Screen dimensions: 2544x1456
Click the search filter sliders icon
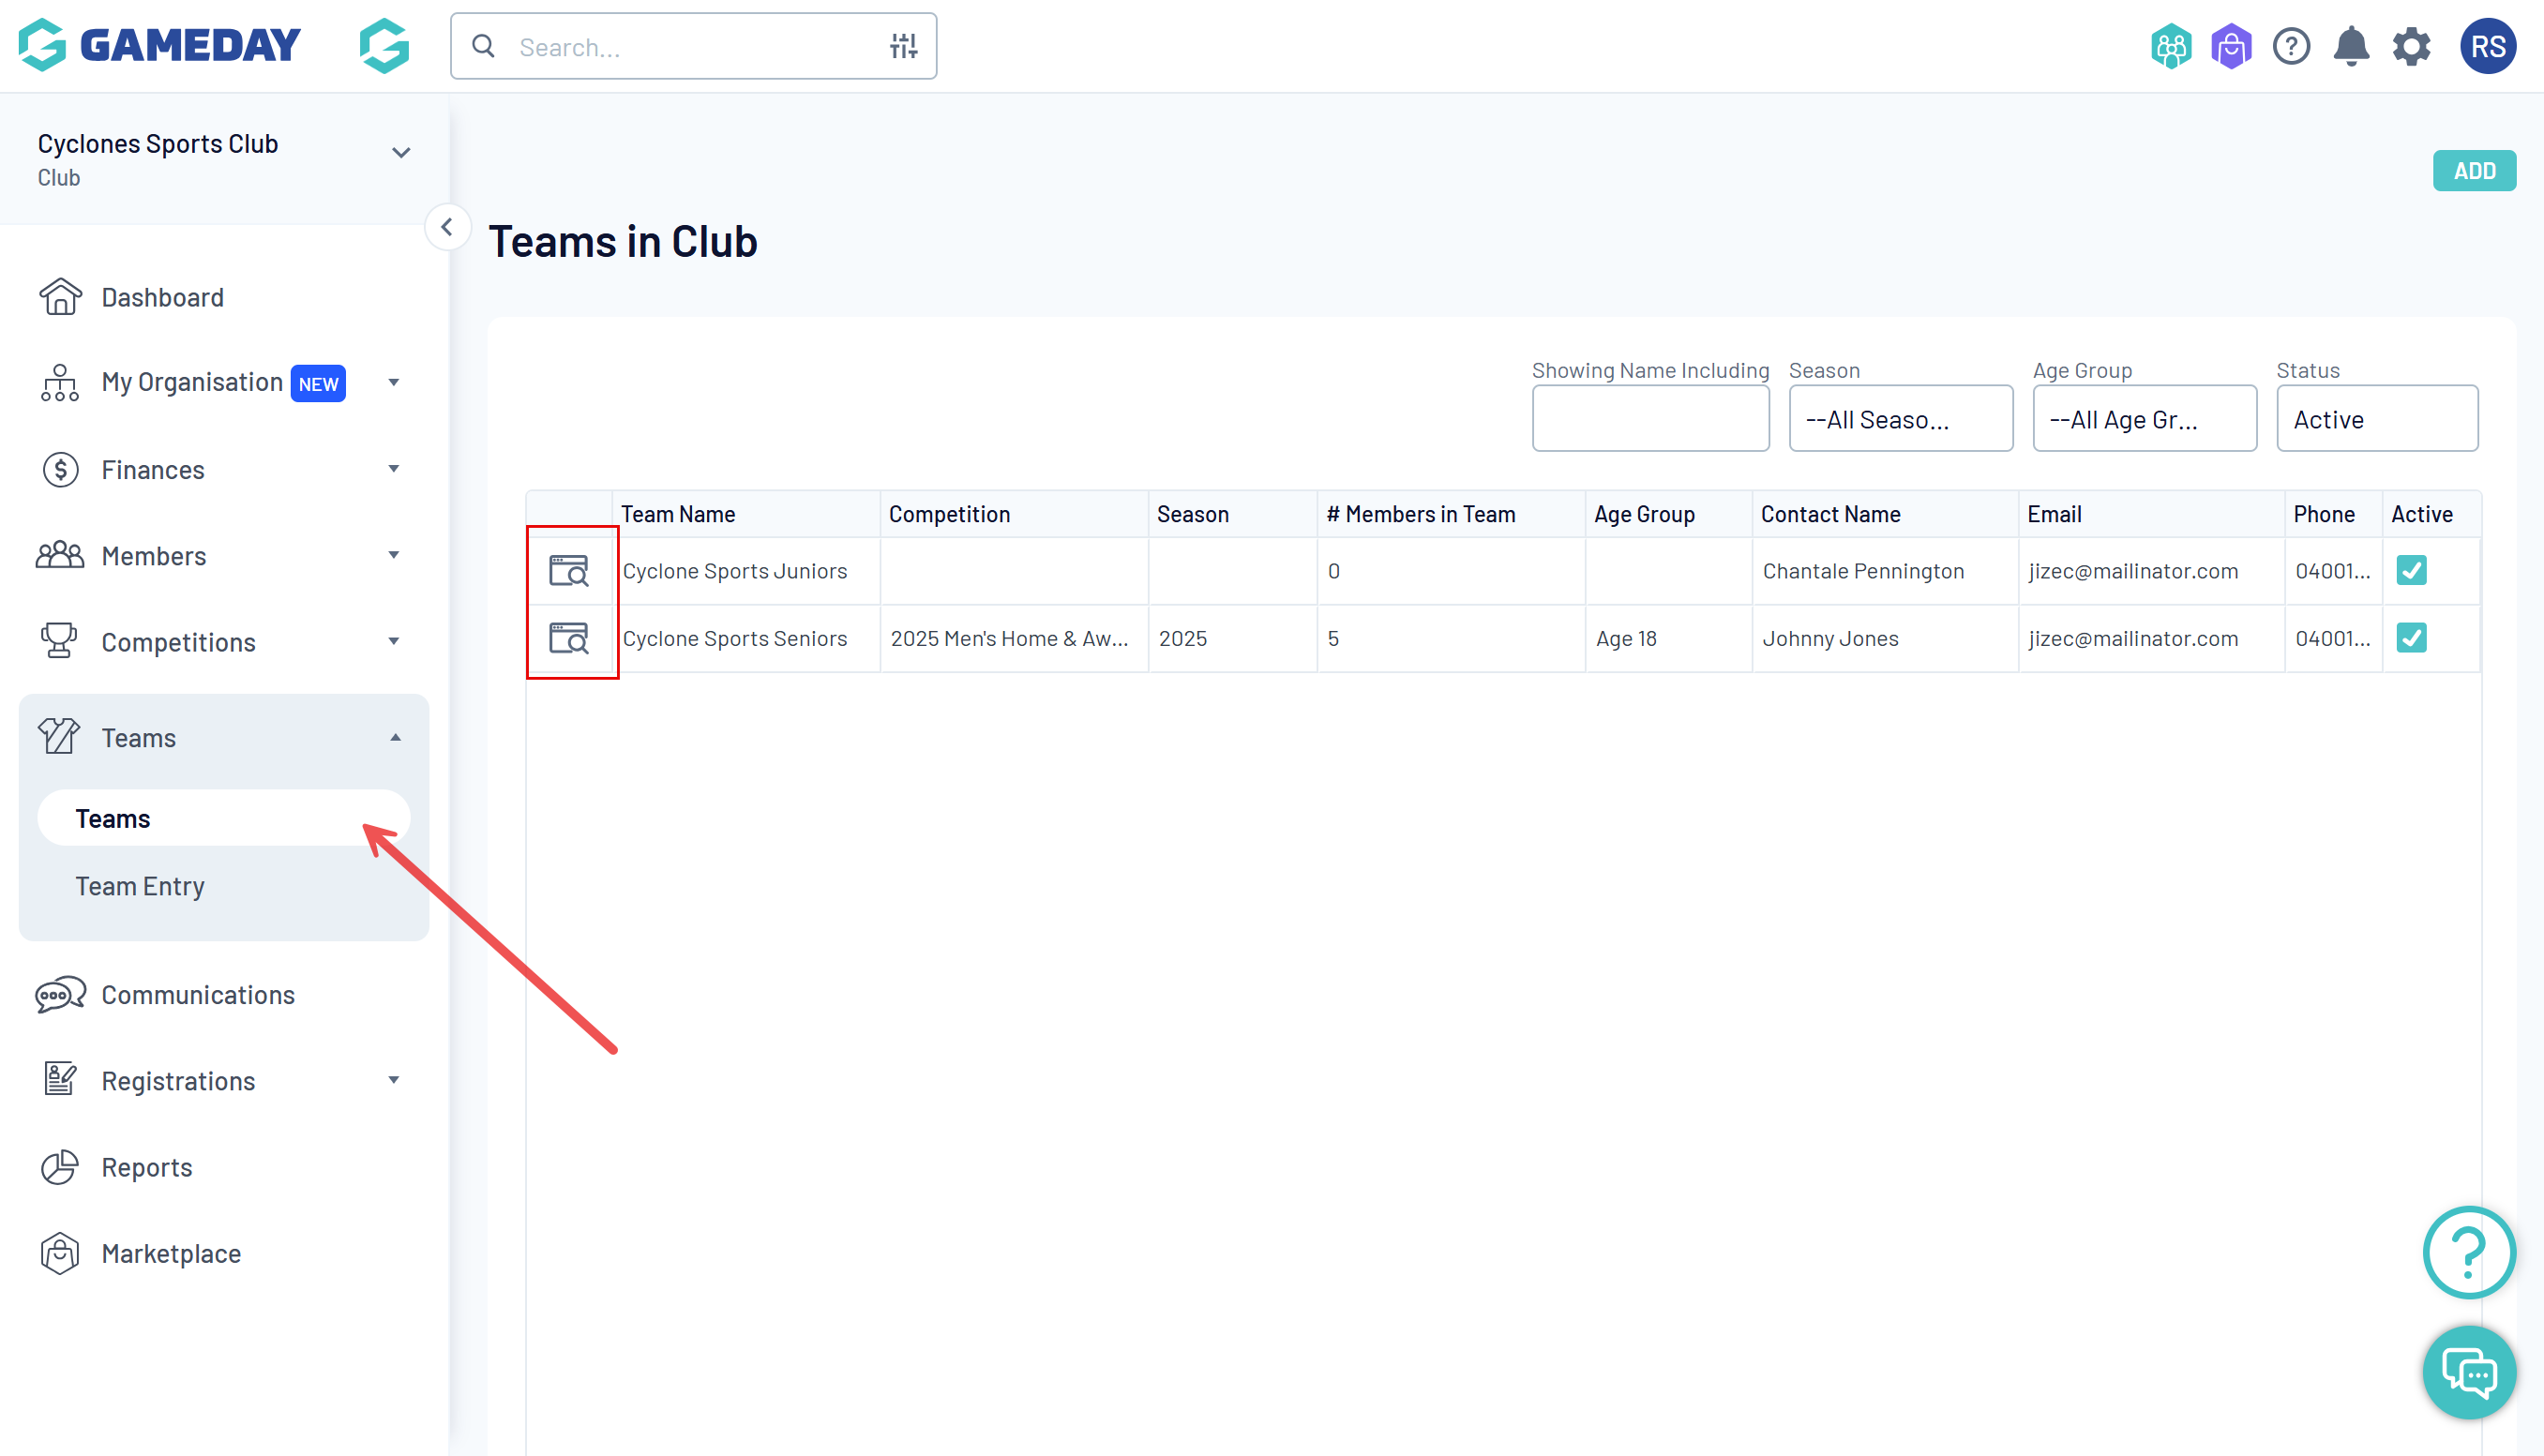903,46
